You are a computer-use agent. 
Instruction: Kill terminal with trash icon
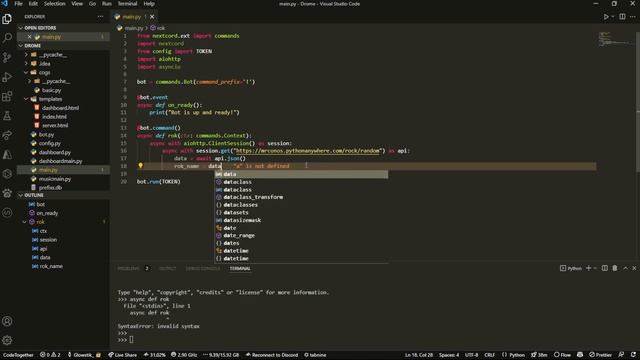click(x=615, y=268)
